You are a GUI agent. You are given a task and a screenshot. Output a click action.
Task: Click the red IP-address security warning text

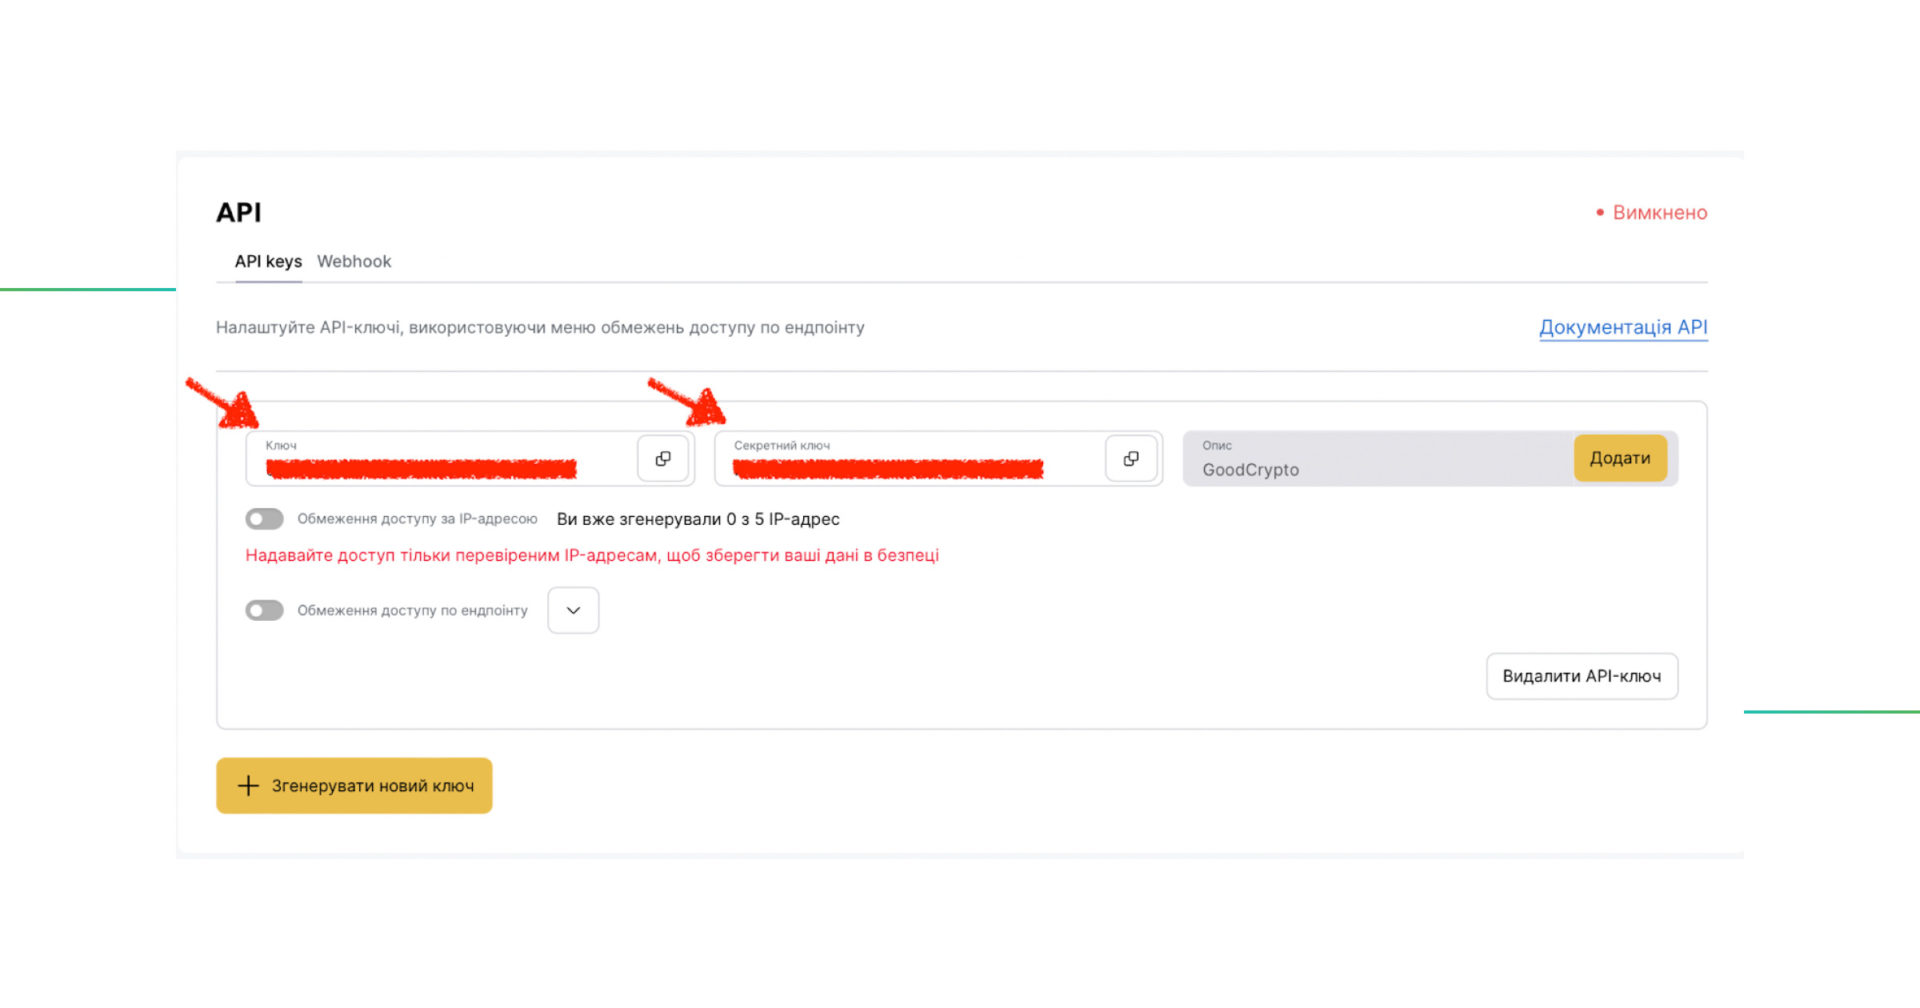pyautogui.click(x=592, y=556)
